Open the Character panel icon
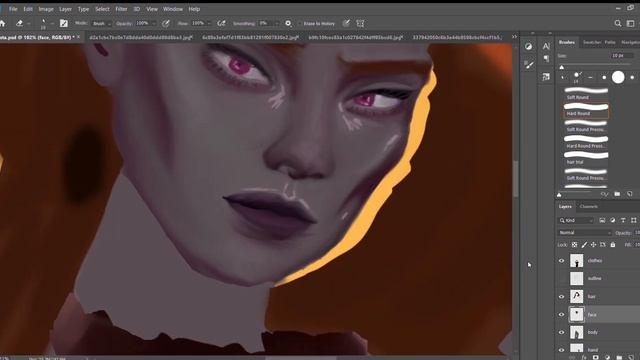Viewport: 640px width, 360px height. point(546,46)
